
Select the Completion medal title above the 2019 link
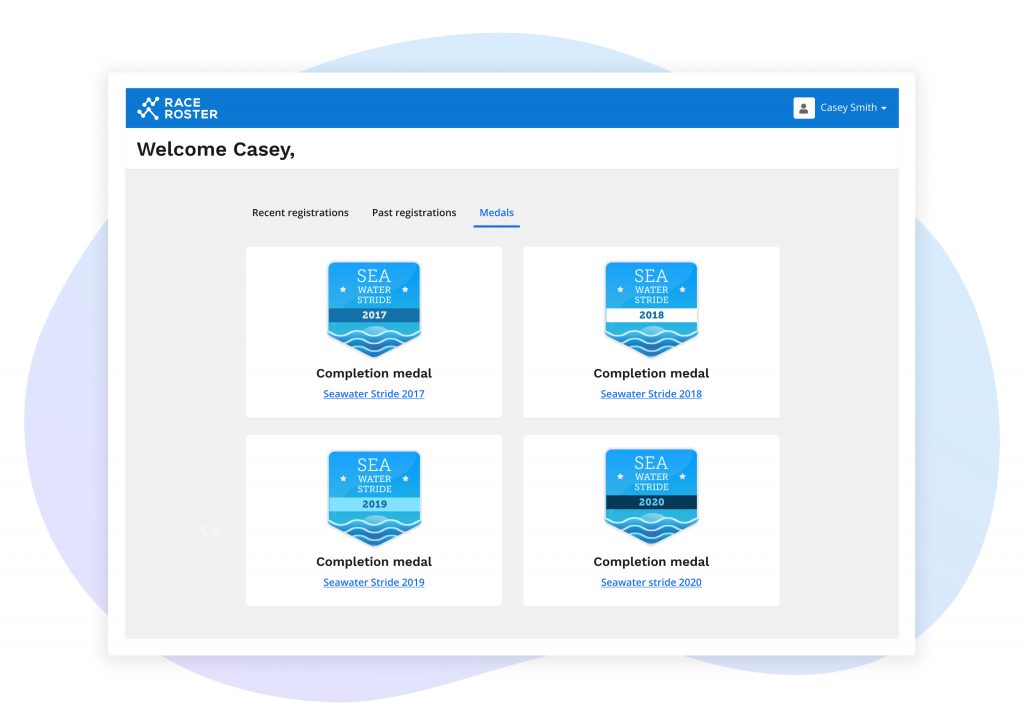374,562
